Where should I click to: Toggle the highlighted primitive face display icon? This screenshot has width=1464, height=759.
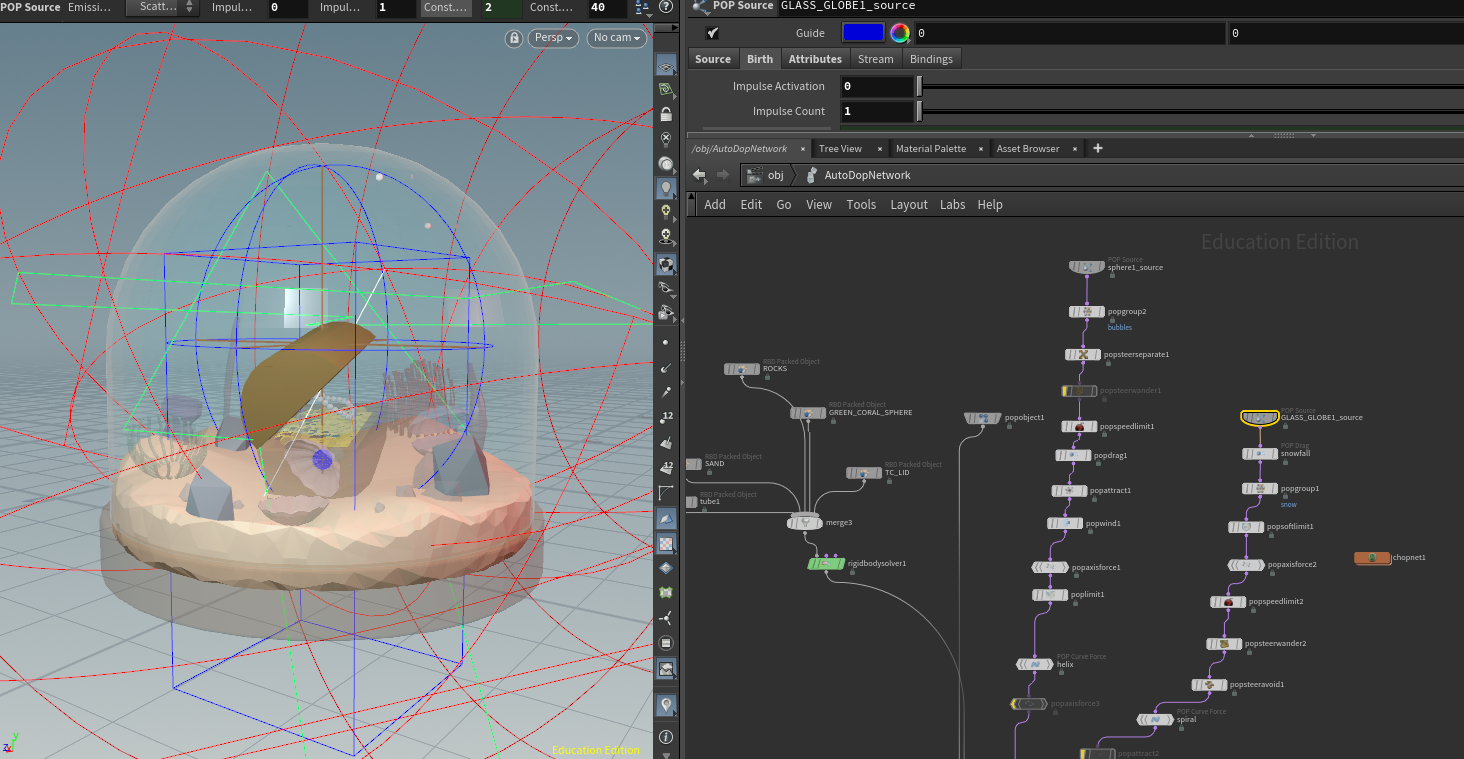pyautogui.click(x=666, y=518)
